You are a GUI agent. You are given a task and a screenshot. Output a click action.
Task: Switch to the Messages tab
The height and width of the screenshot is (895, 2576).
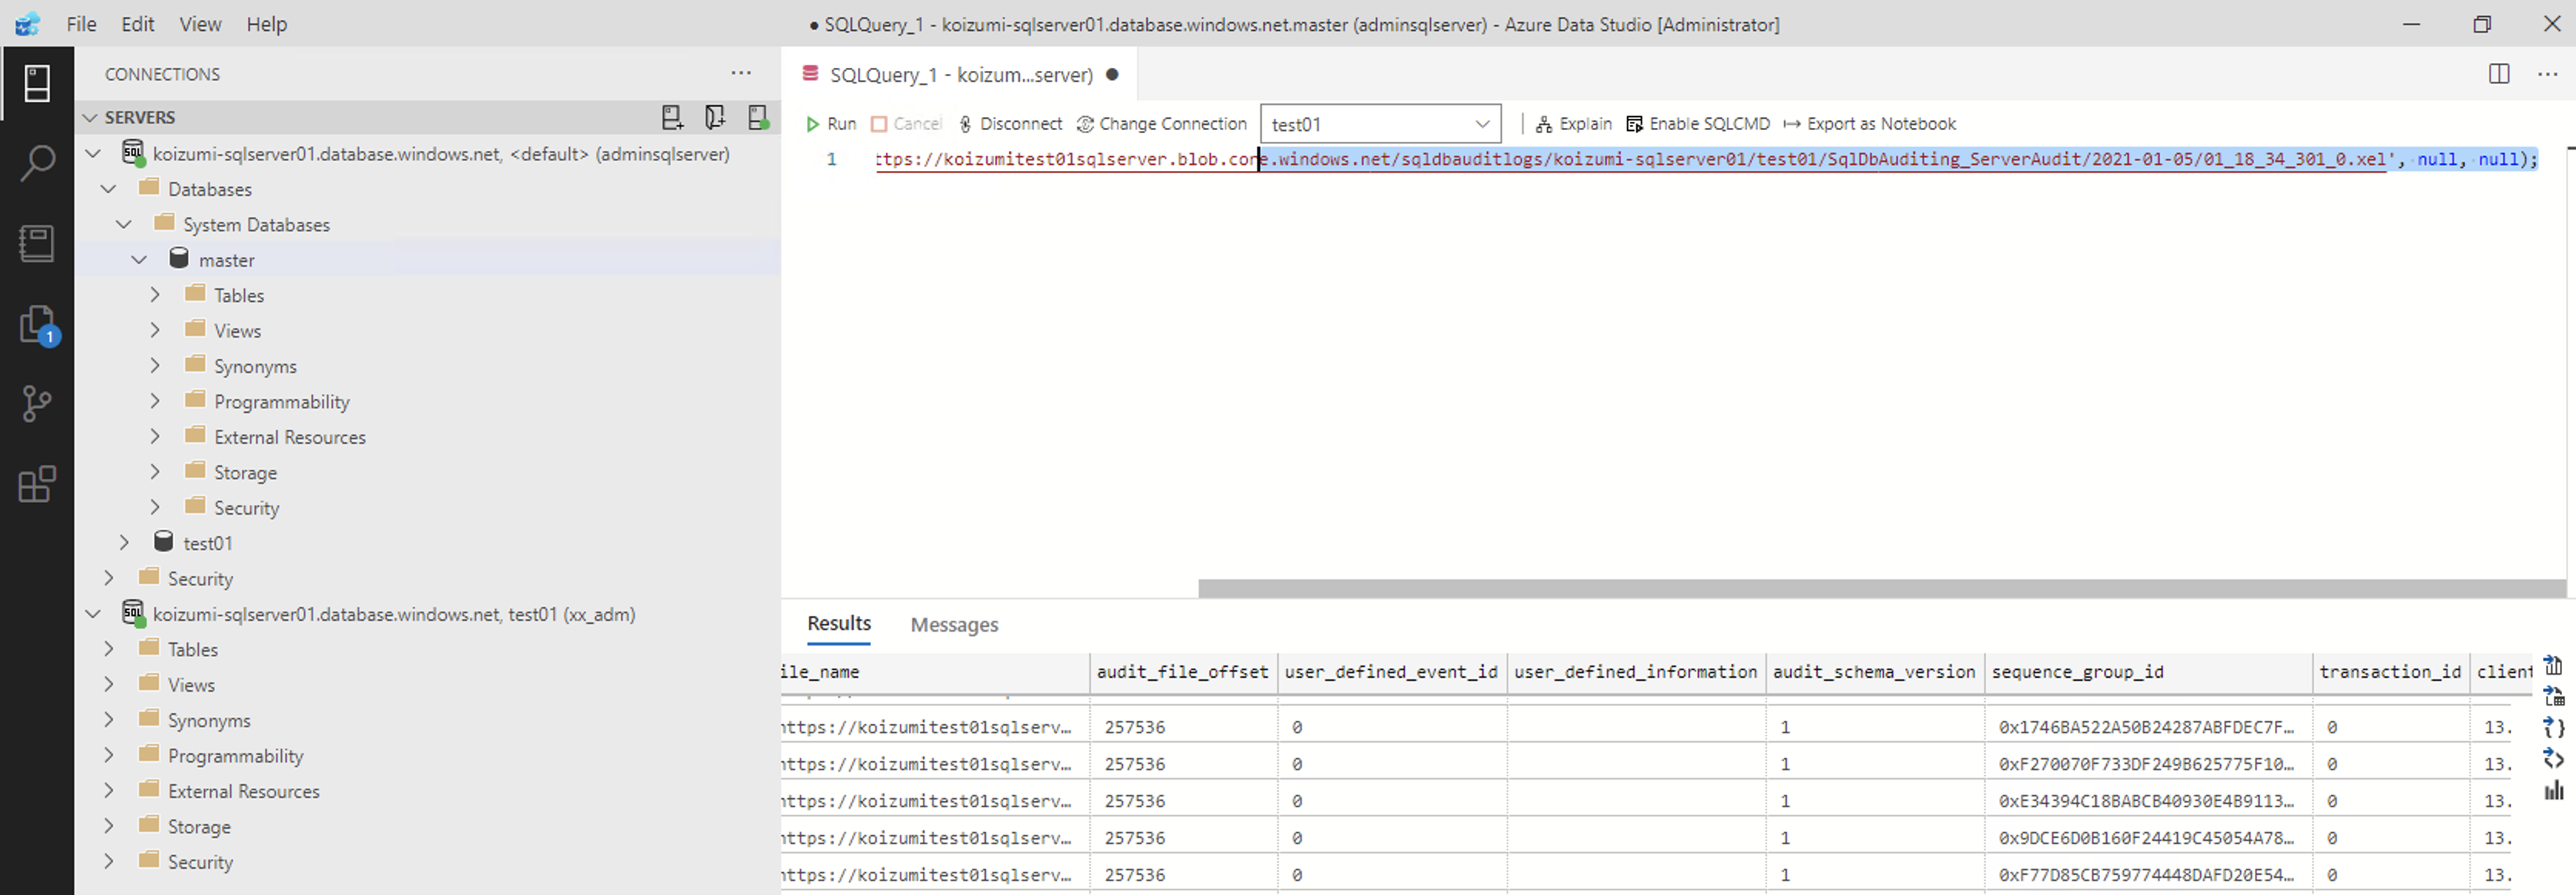953,625
